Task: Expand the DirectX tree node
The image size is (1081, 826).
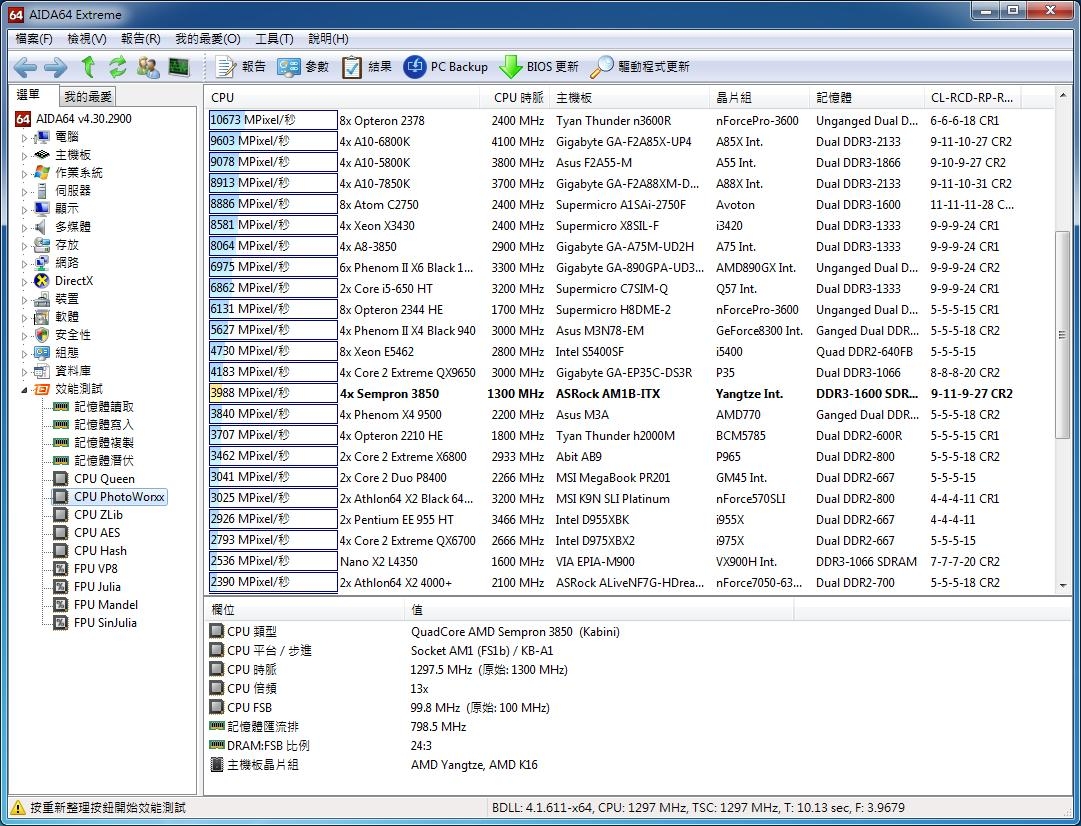Action: [x=25, y=281]
